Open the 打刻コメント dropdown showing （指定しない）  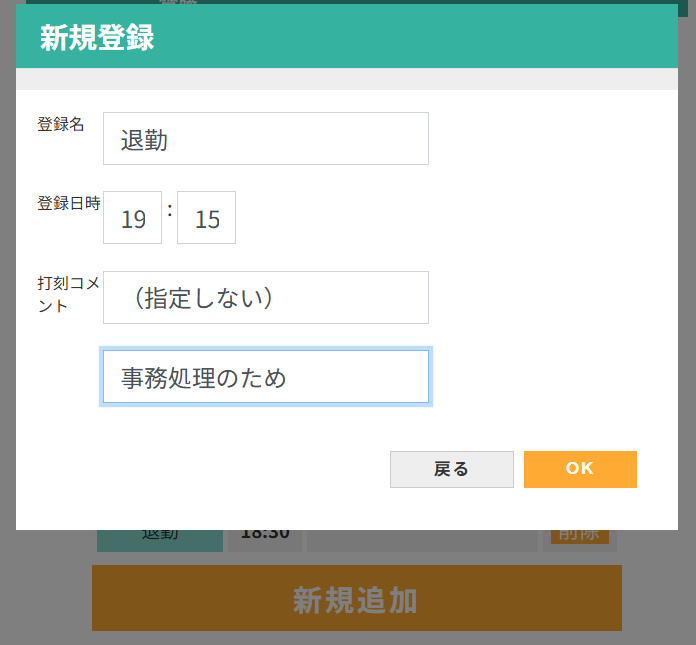(265, 298)
